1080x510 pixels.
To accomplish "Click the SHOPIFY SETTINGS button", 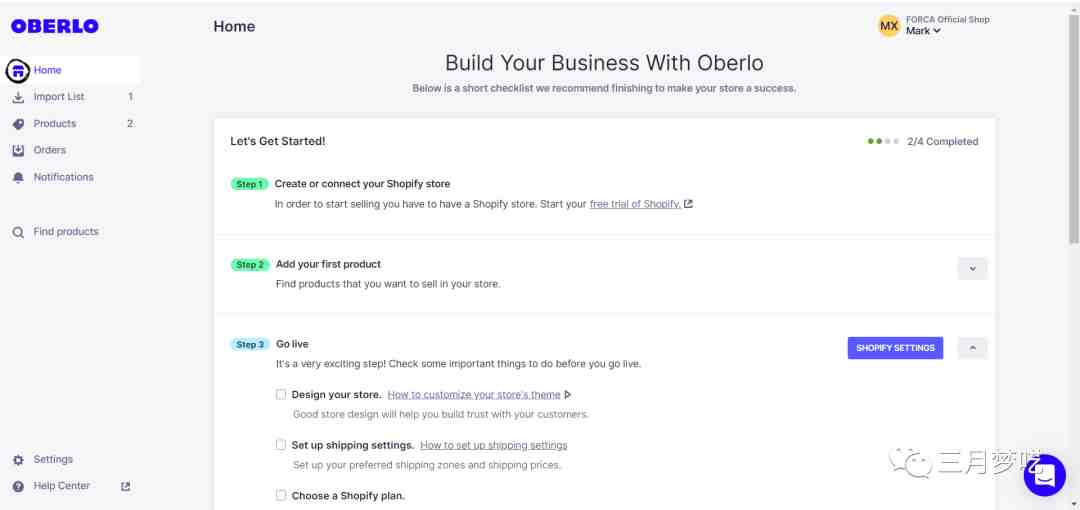I will click(x=895, y=348).
